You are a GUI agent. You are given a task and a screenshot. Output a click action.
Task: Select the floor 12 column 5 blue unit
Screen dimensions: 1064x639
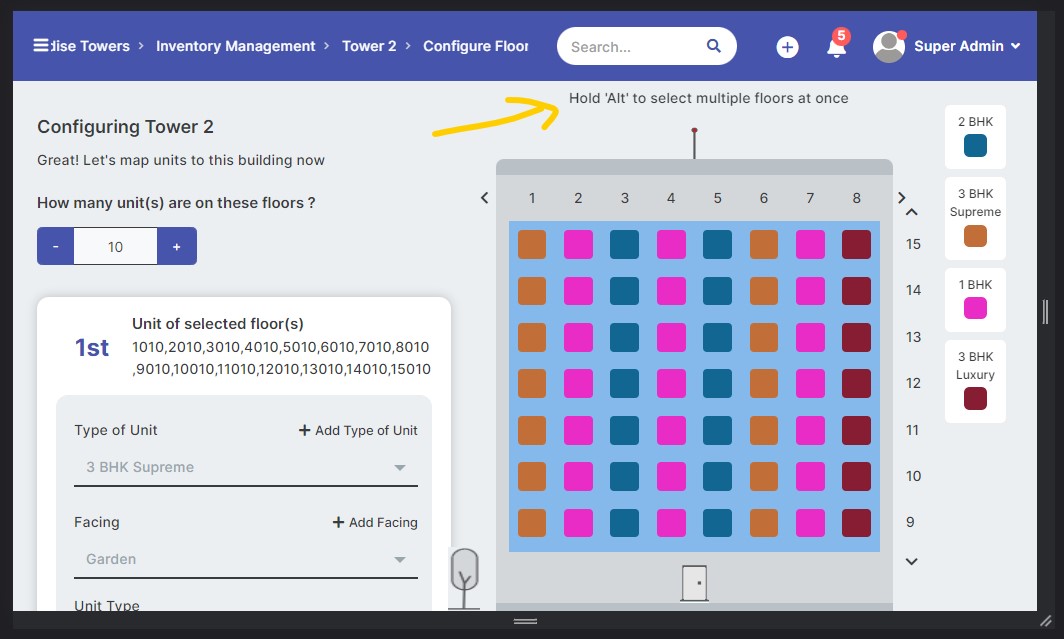pos(717,383)
